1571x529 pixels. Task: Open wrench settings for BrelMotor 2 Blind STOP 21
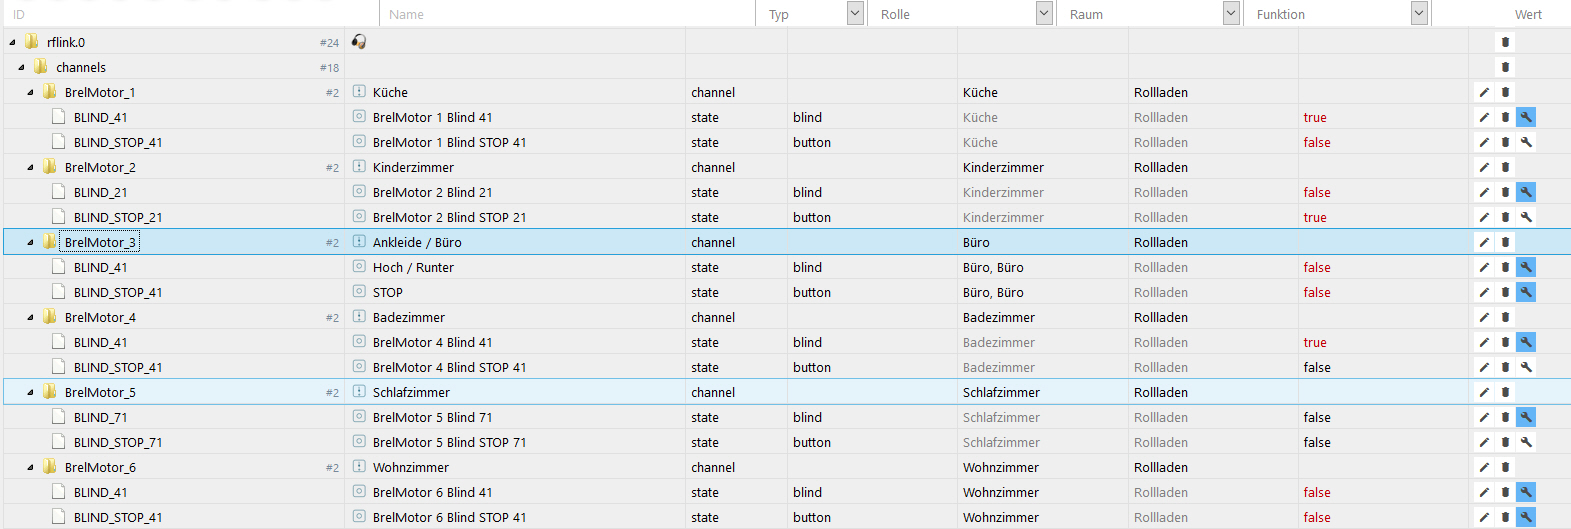[1526, 217]
